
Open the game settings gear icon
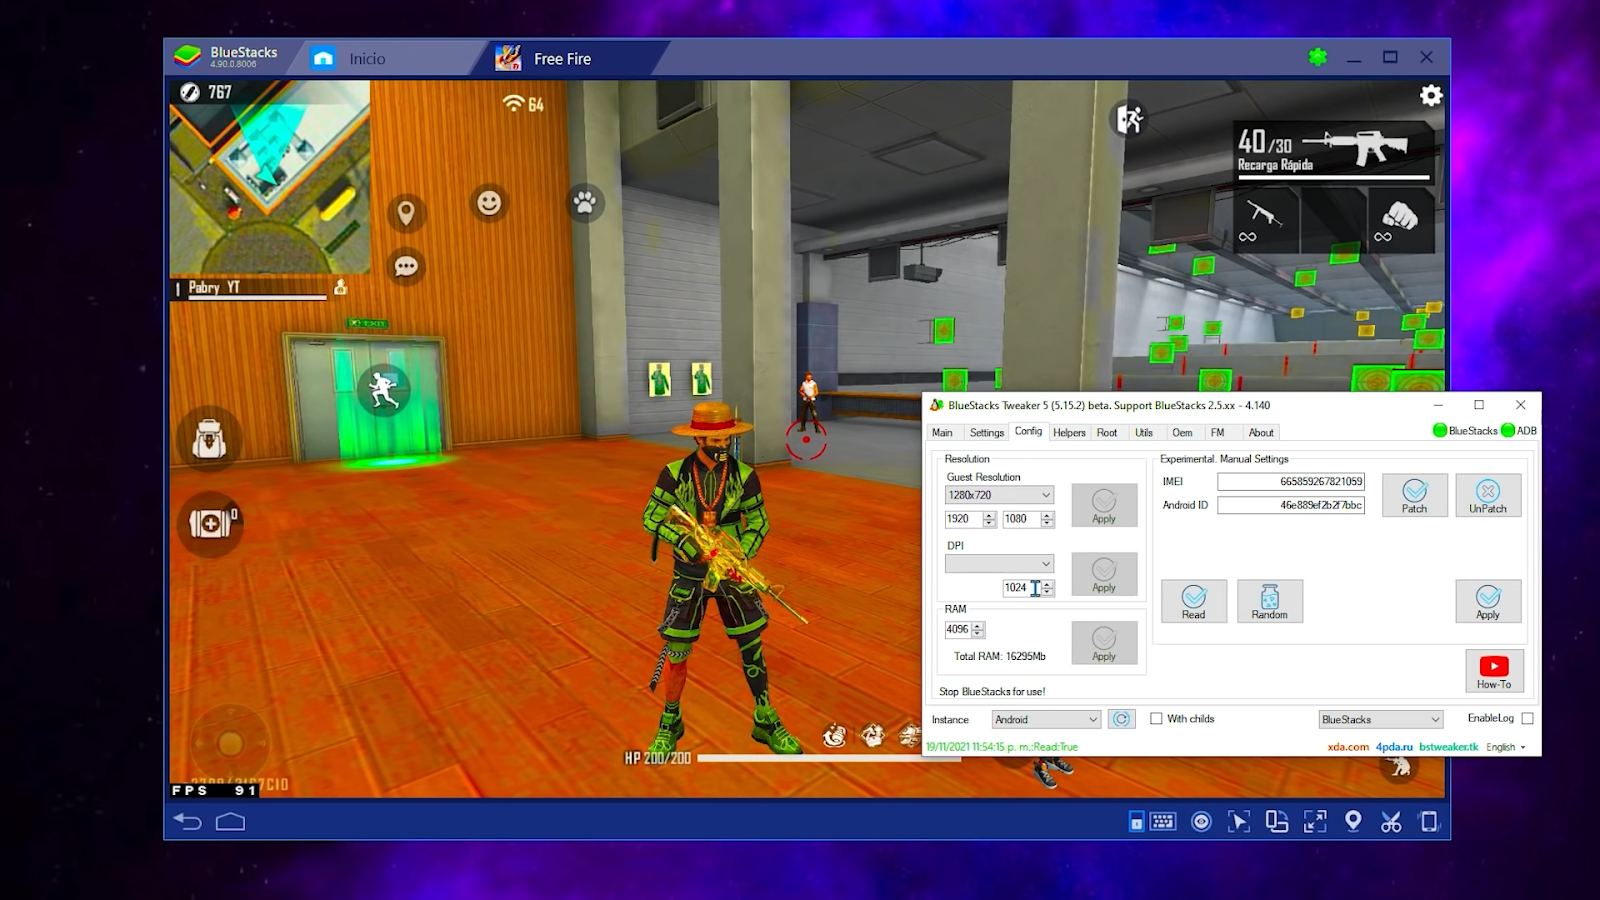click(1431, 95)
